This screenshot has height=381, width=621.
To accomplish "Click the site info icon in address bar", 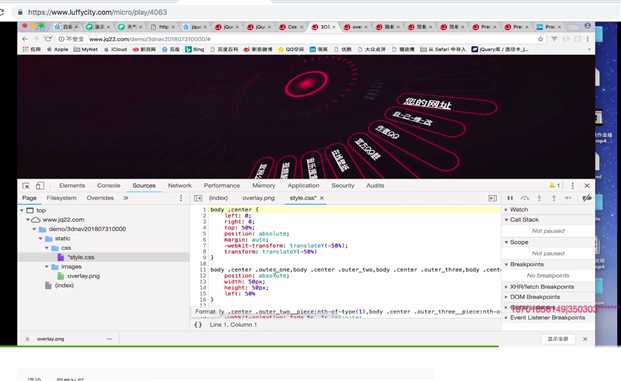I will pos(61,39).
